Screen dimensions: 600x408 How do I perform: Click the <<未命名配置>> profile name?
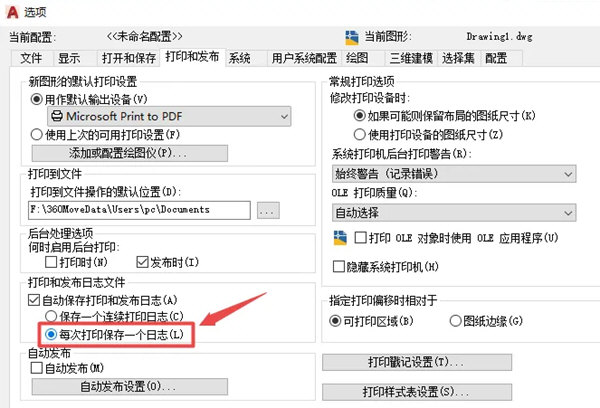145,37
